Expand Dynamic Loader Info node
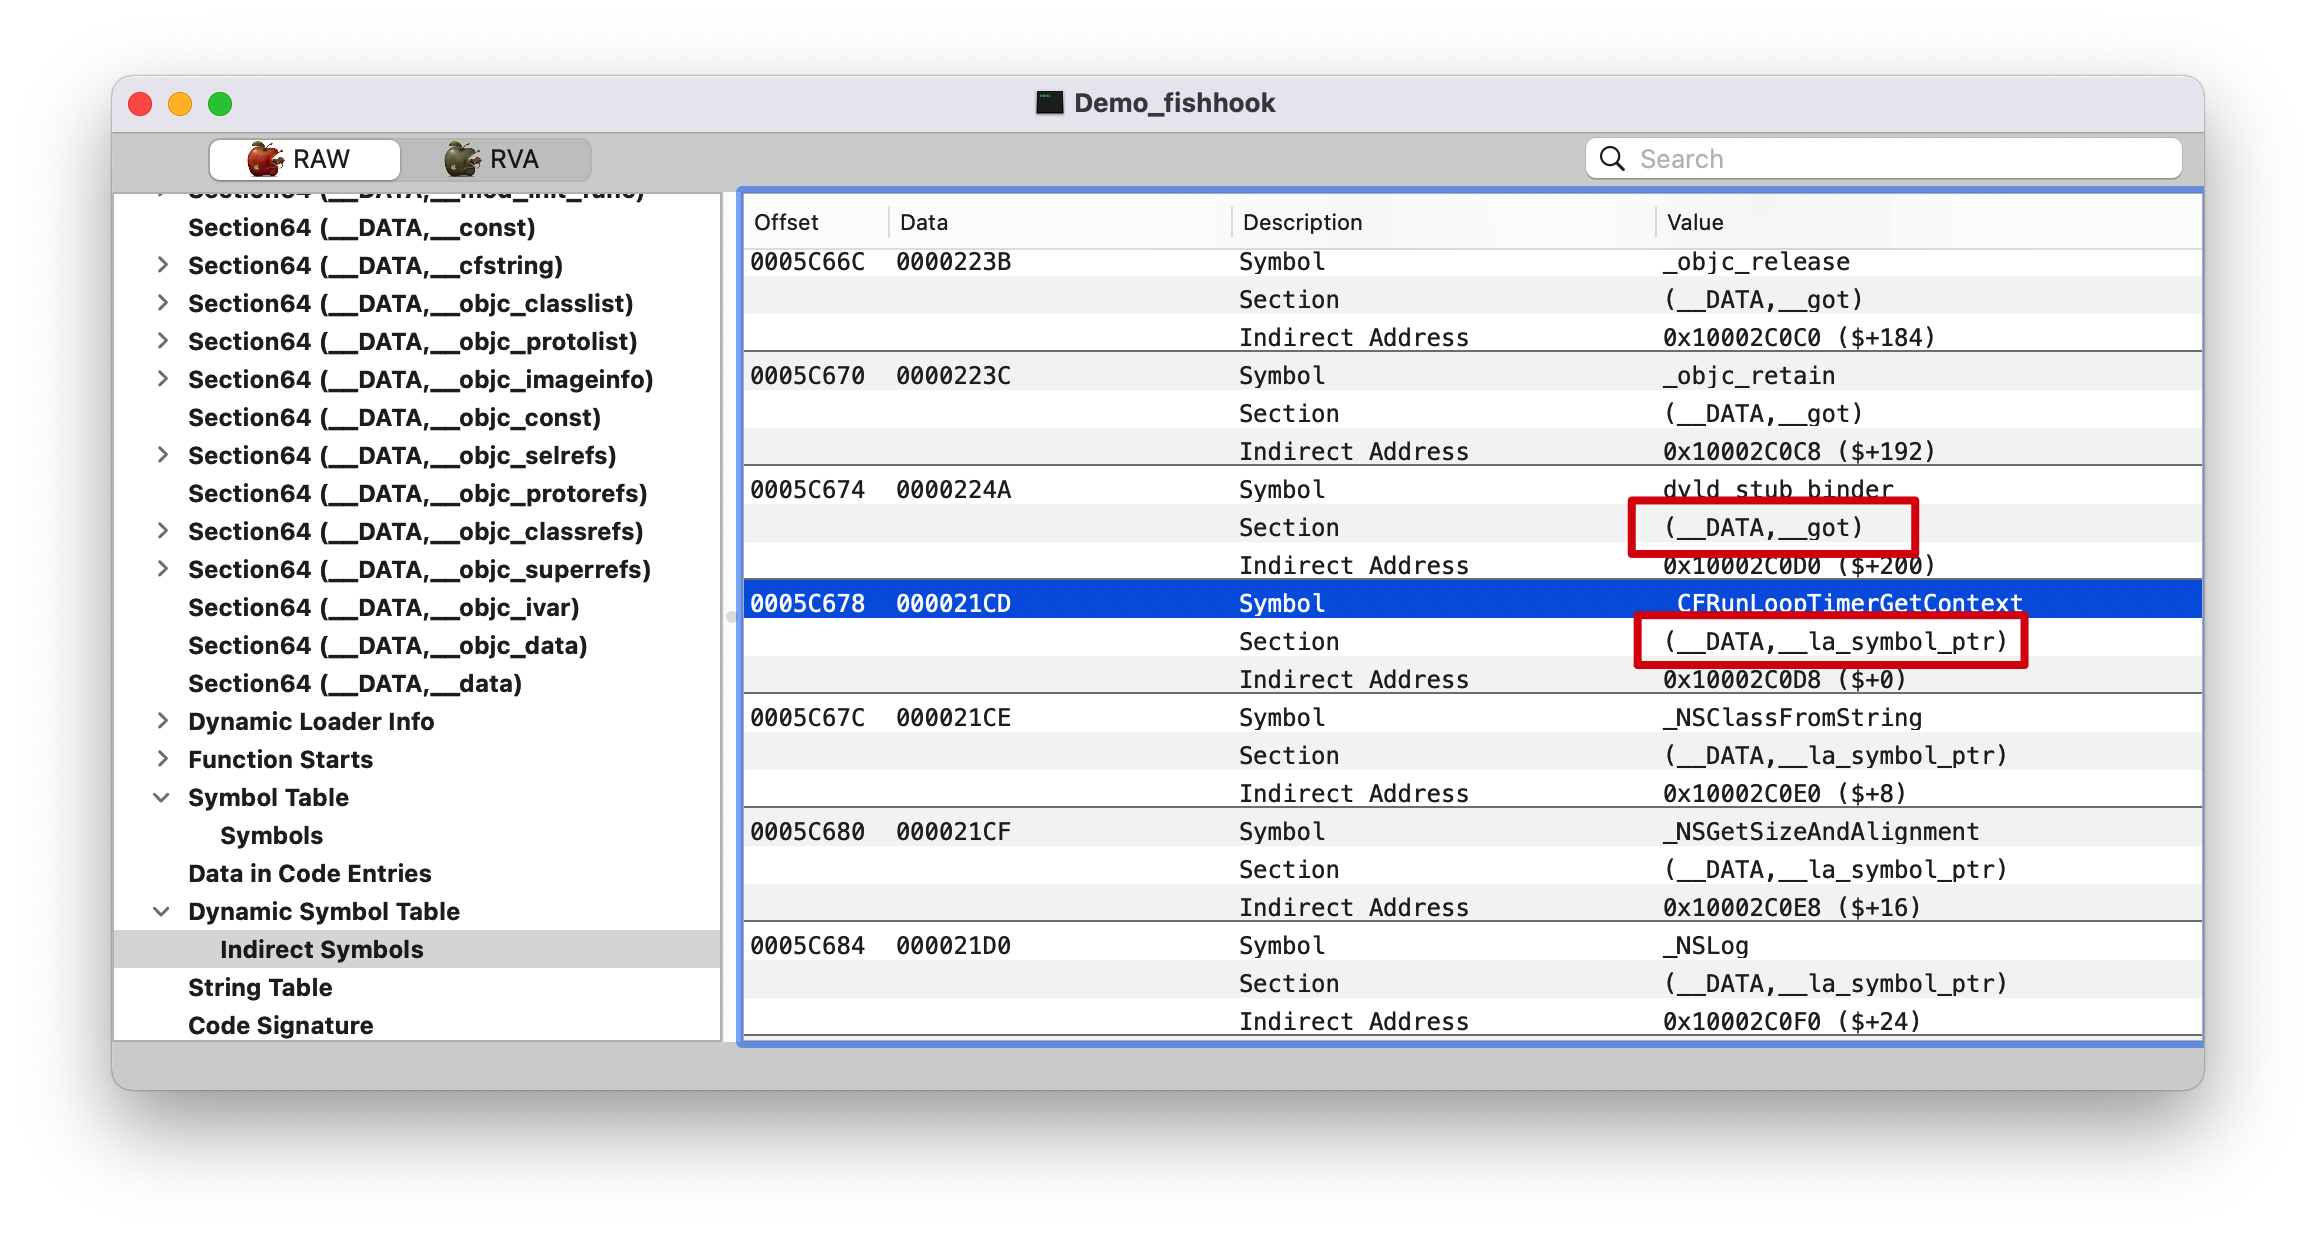 coord(162,721)
